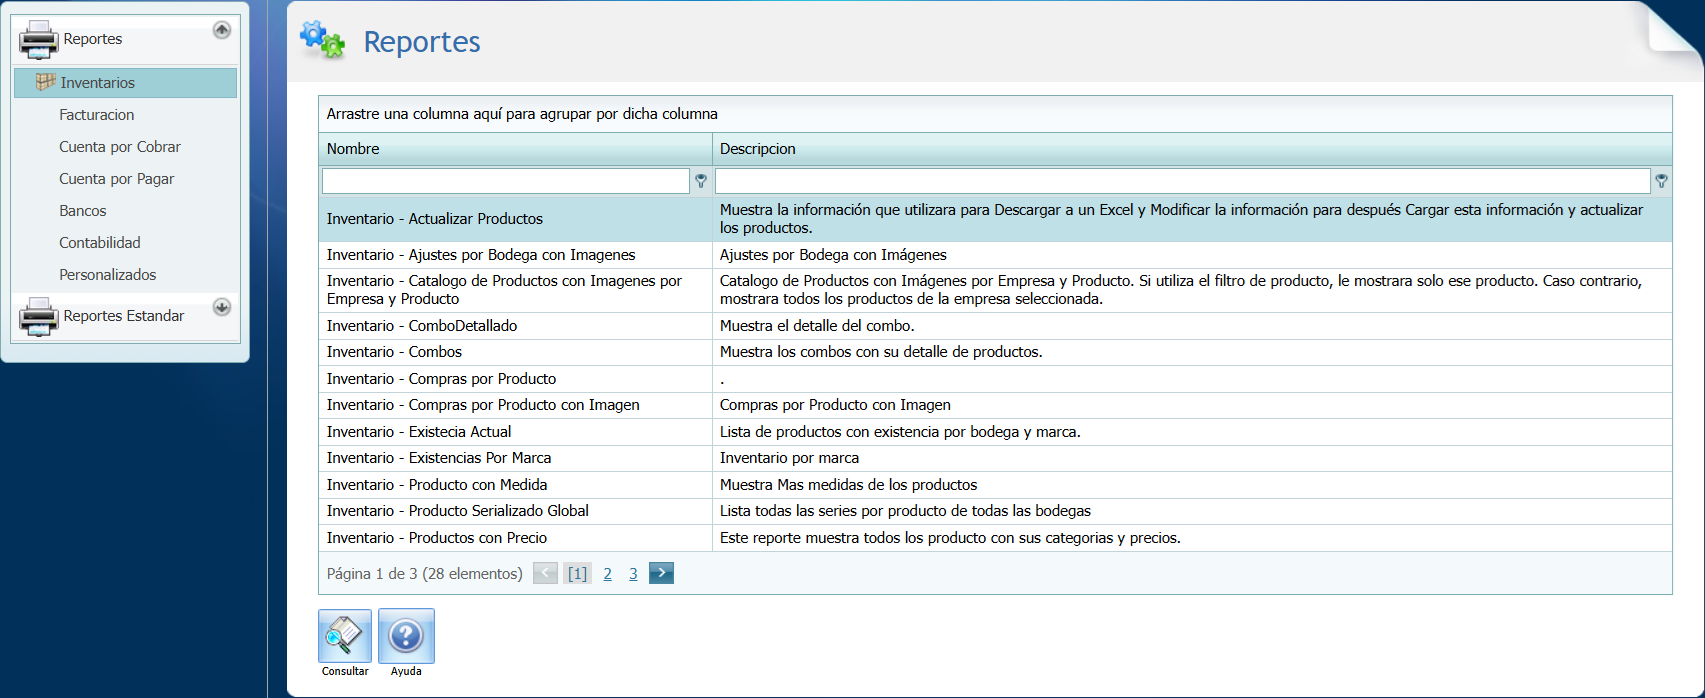Click the Consultar magnifier icon

[345, 636]
